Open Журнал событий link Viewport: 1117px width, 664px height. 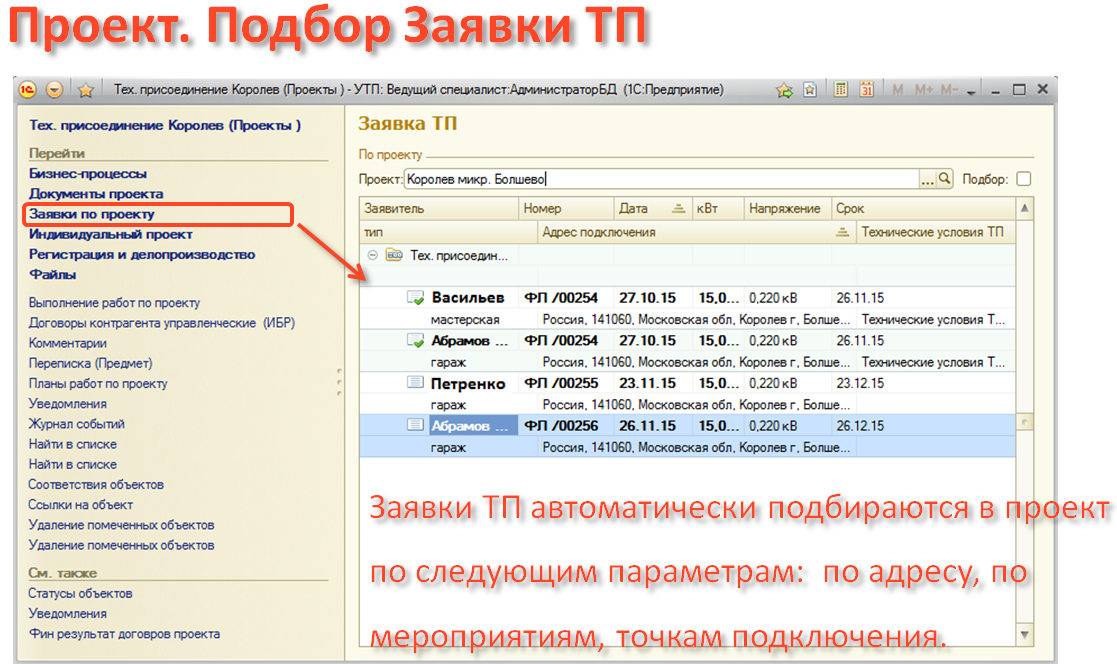pos(77,424)
